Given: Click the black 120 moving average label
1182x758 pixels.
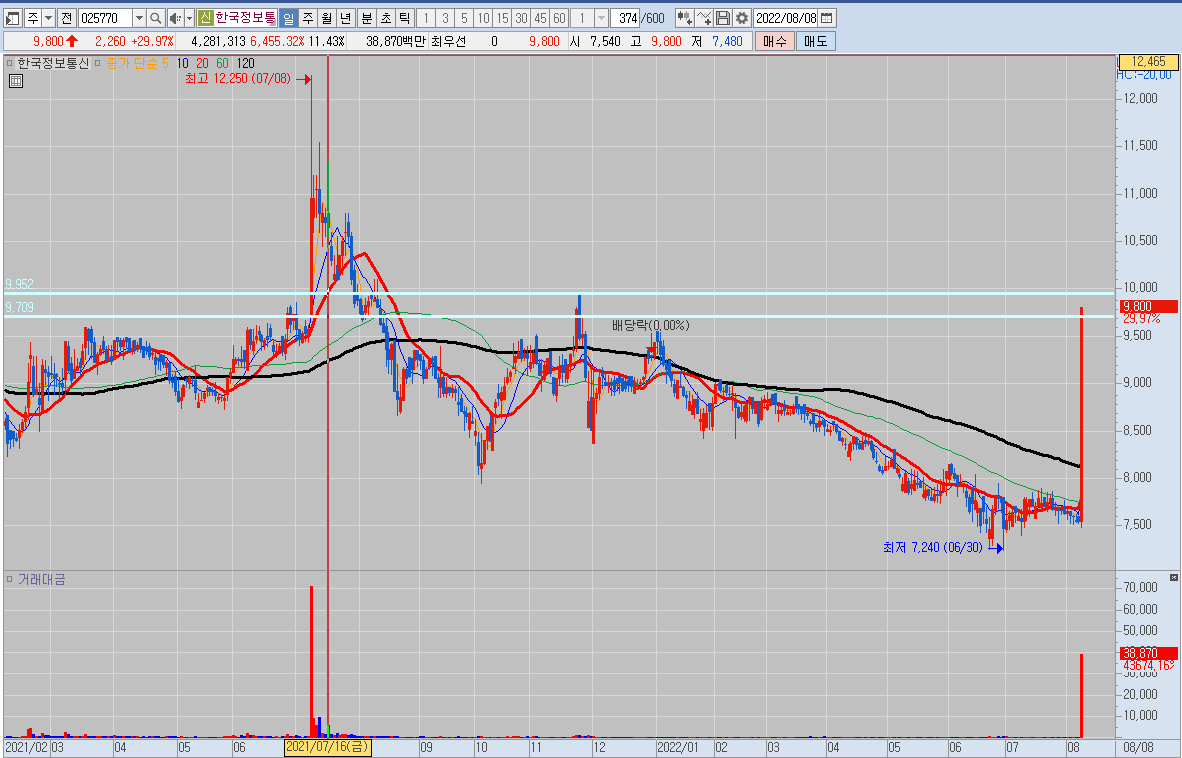Looking at the screenshot, I should [246, 63].
